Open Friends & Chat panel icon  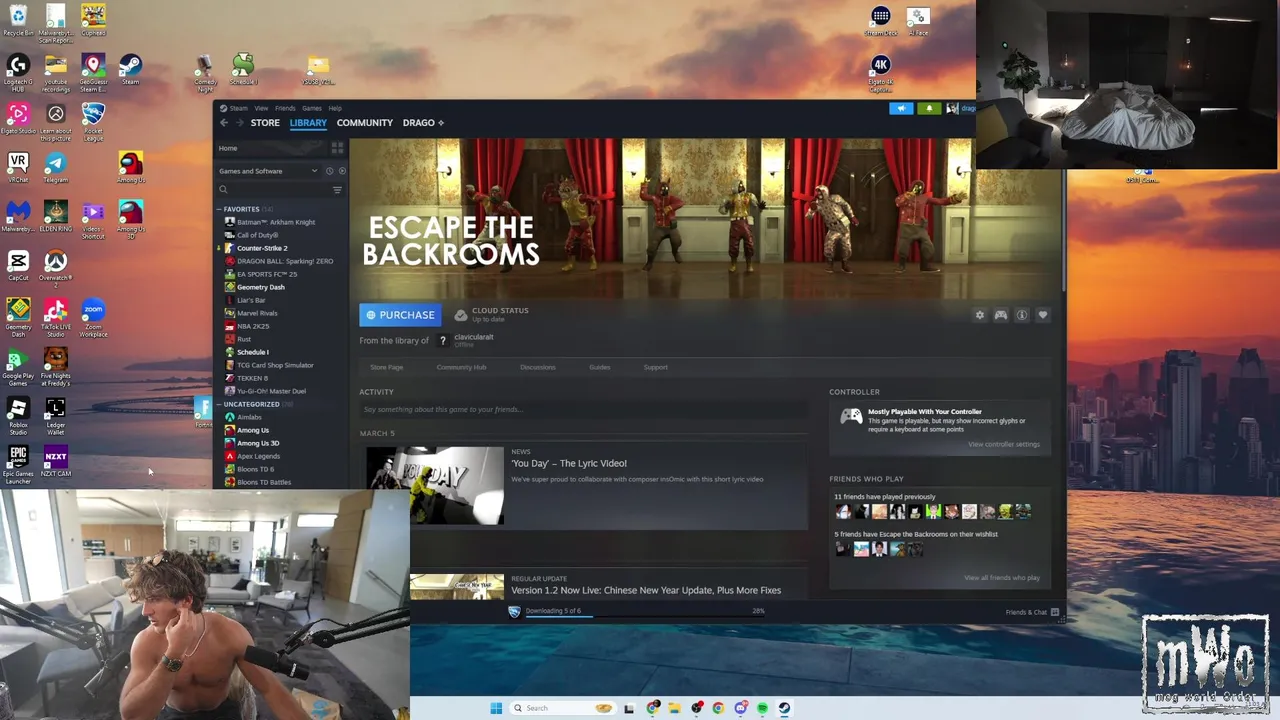pyautogui.click(x=1055, y=612)
